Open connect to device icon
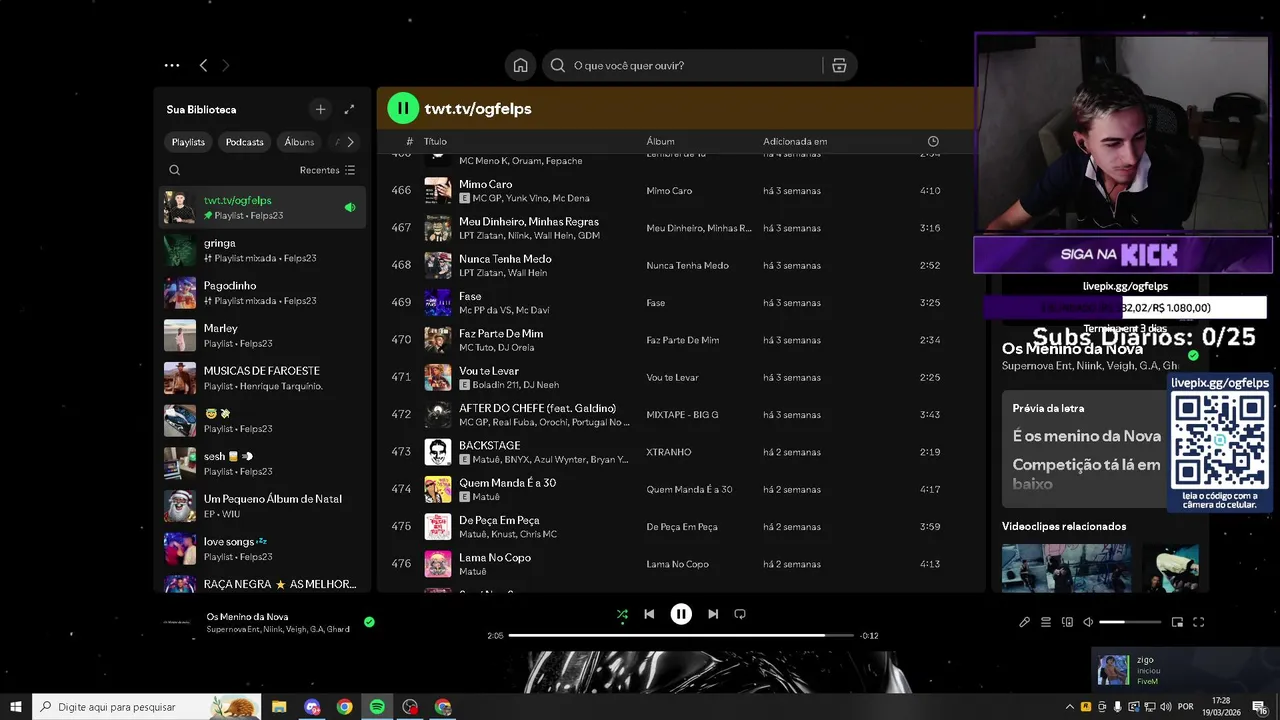 [x=1067, y=622]
